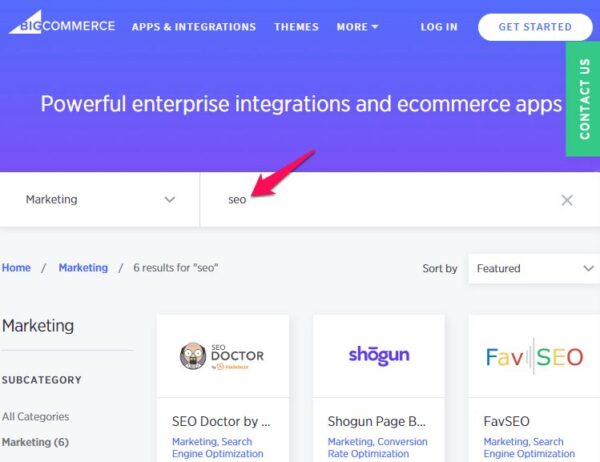Open the Marketing breadcrumb link
Viewport: 600px width, 462px height.
pyautogui.click(x=83, y=268)
